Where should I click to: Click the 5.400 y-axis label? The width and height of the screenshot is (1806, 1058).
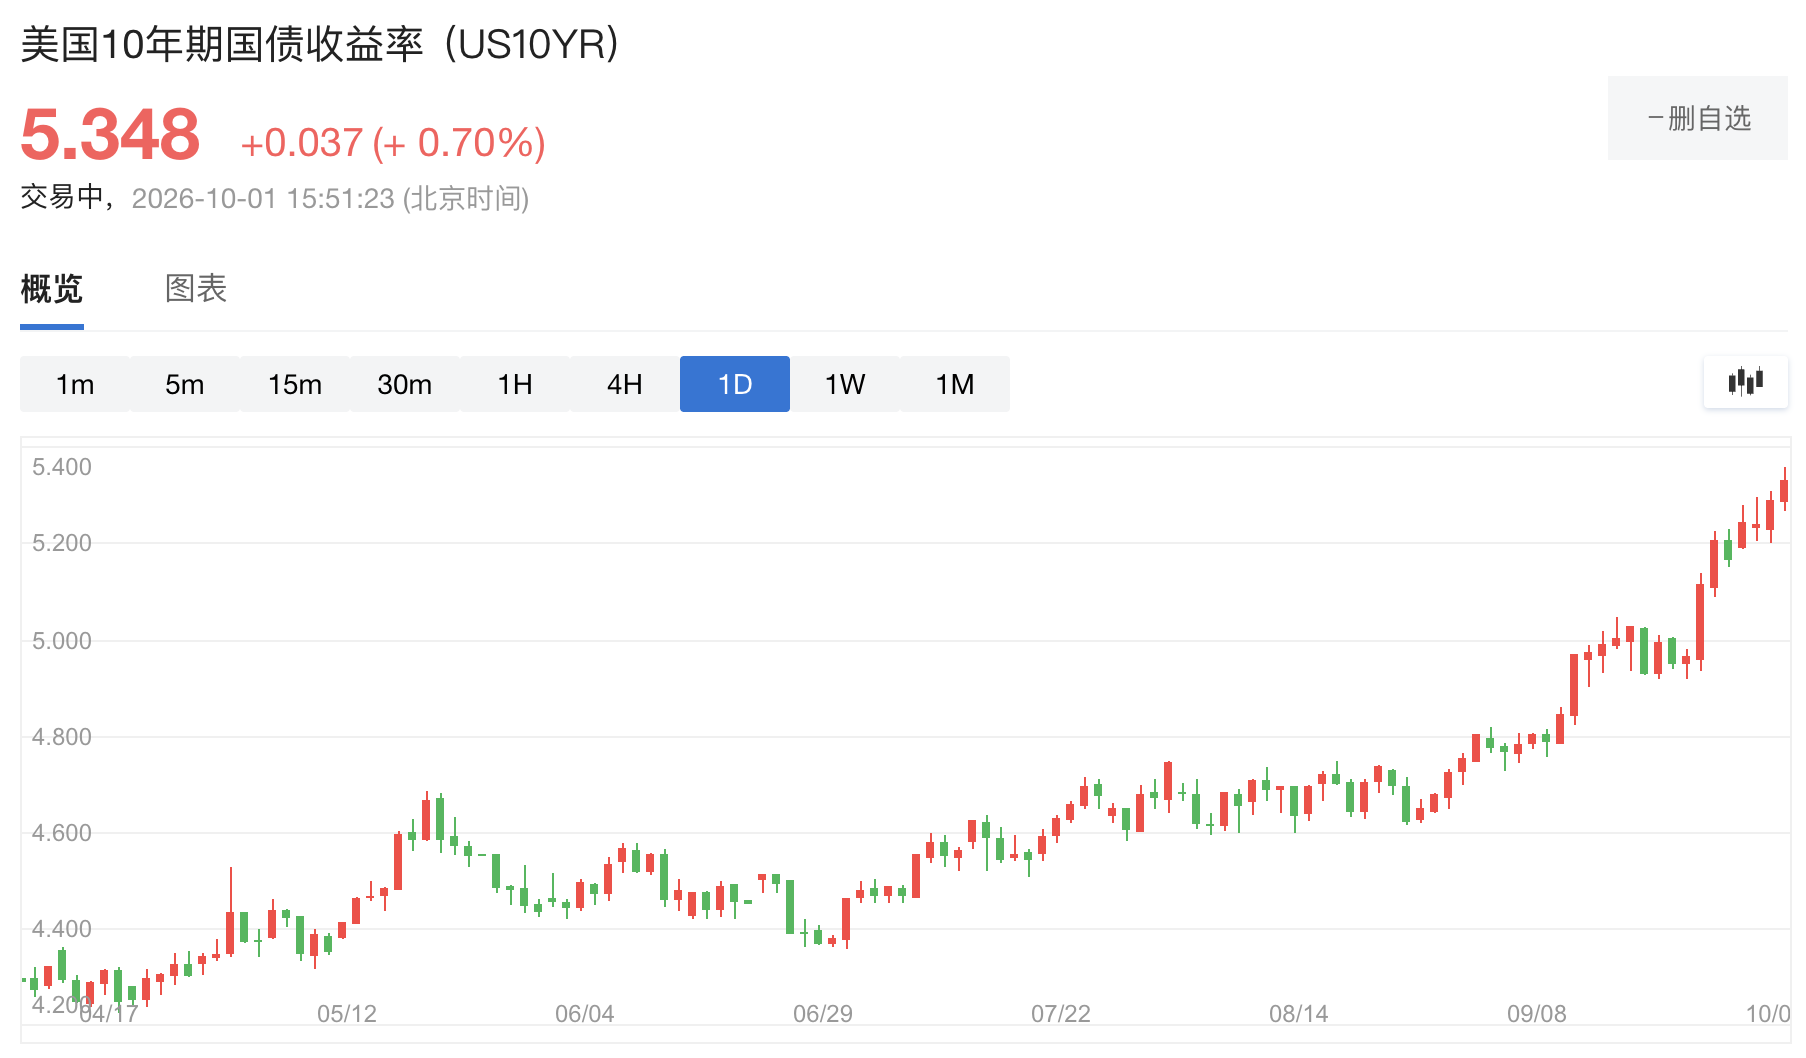61,467
